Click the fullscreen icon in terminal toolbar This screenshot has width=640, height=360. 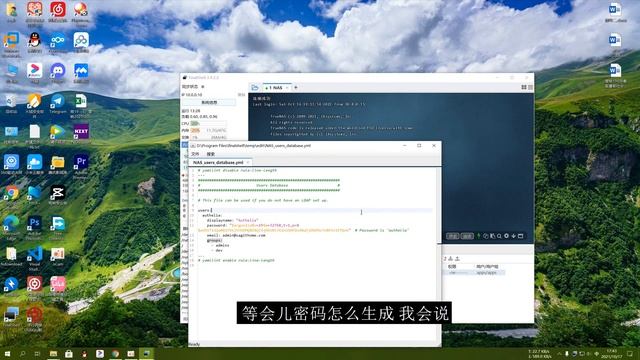520,236
